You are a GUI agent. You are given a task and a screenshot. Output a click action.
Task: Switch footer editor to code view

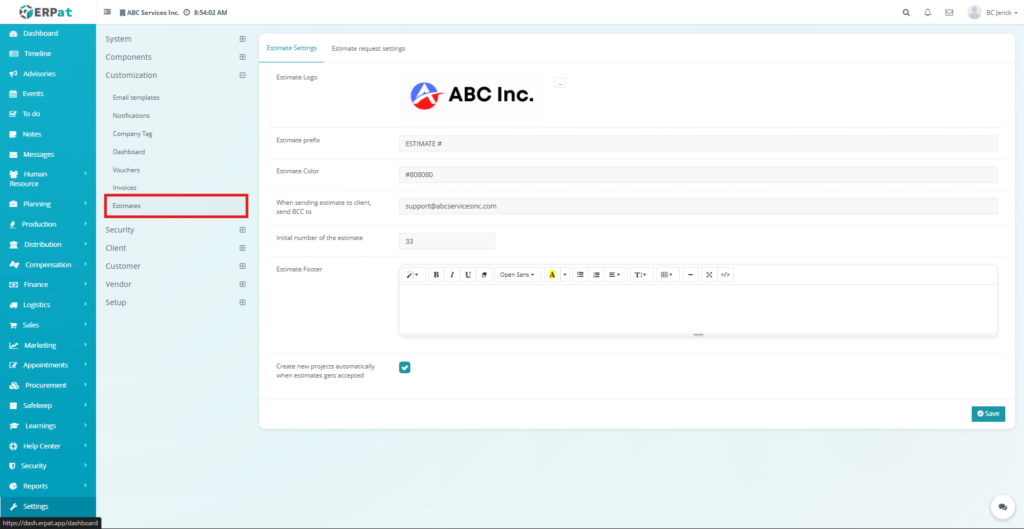point(725,274)
